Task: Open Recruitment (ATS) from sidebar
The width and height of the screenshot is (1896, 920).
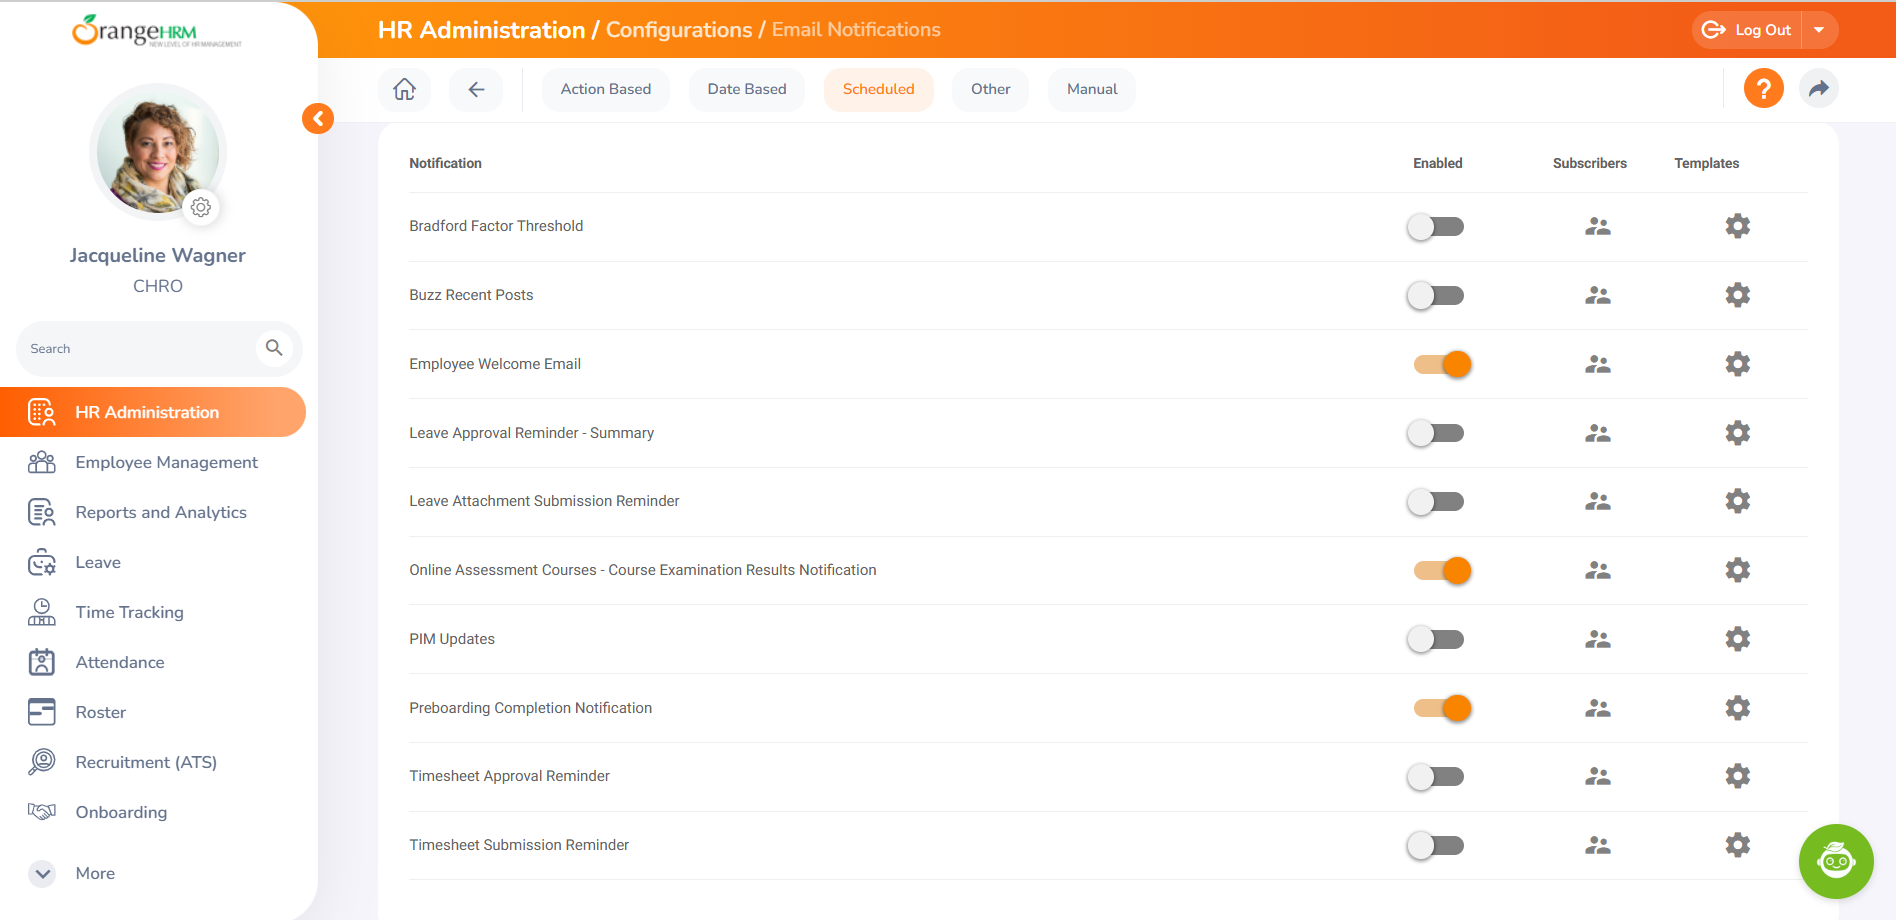Action: coord(146,762)
